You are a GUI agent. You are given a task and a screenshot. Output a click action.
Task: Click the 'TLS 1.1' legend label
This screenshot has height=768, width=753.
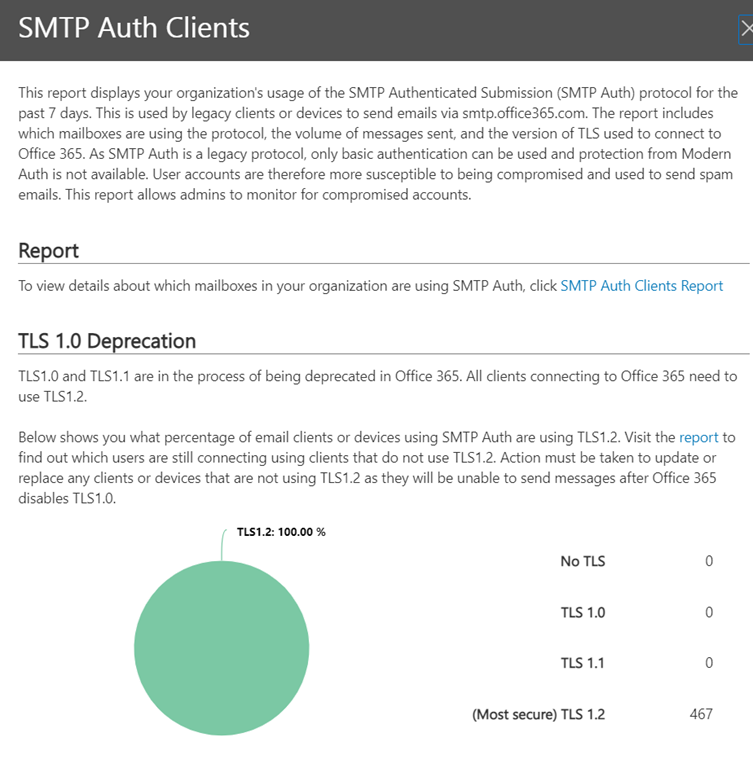coord(582,663)
